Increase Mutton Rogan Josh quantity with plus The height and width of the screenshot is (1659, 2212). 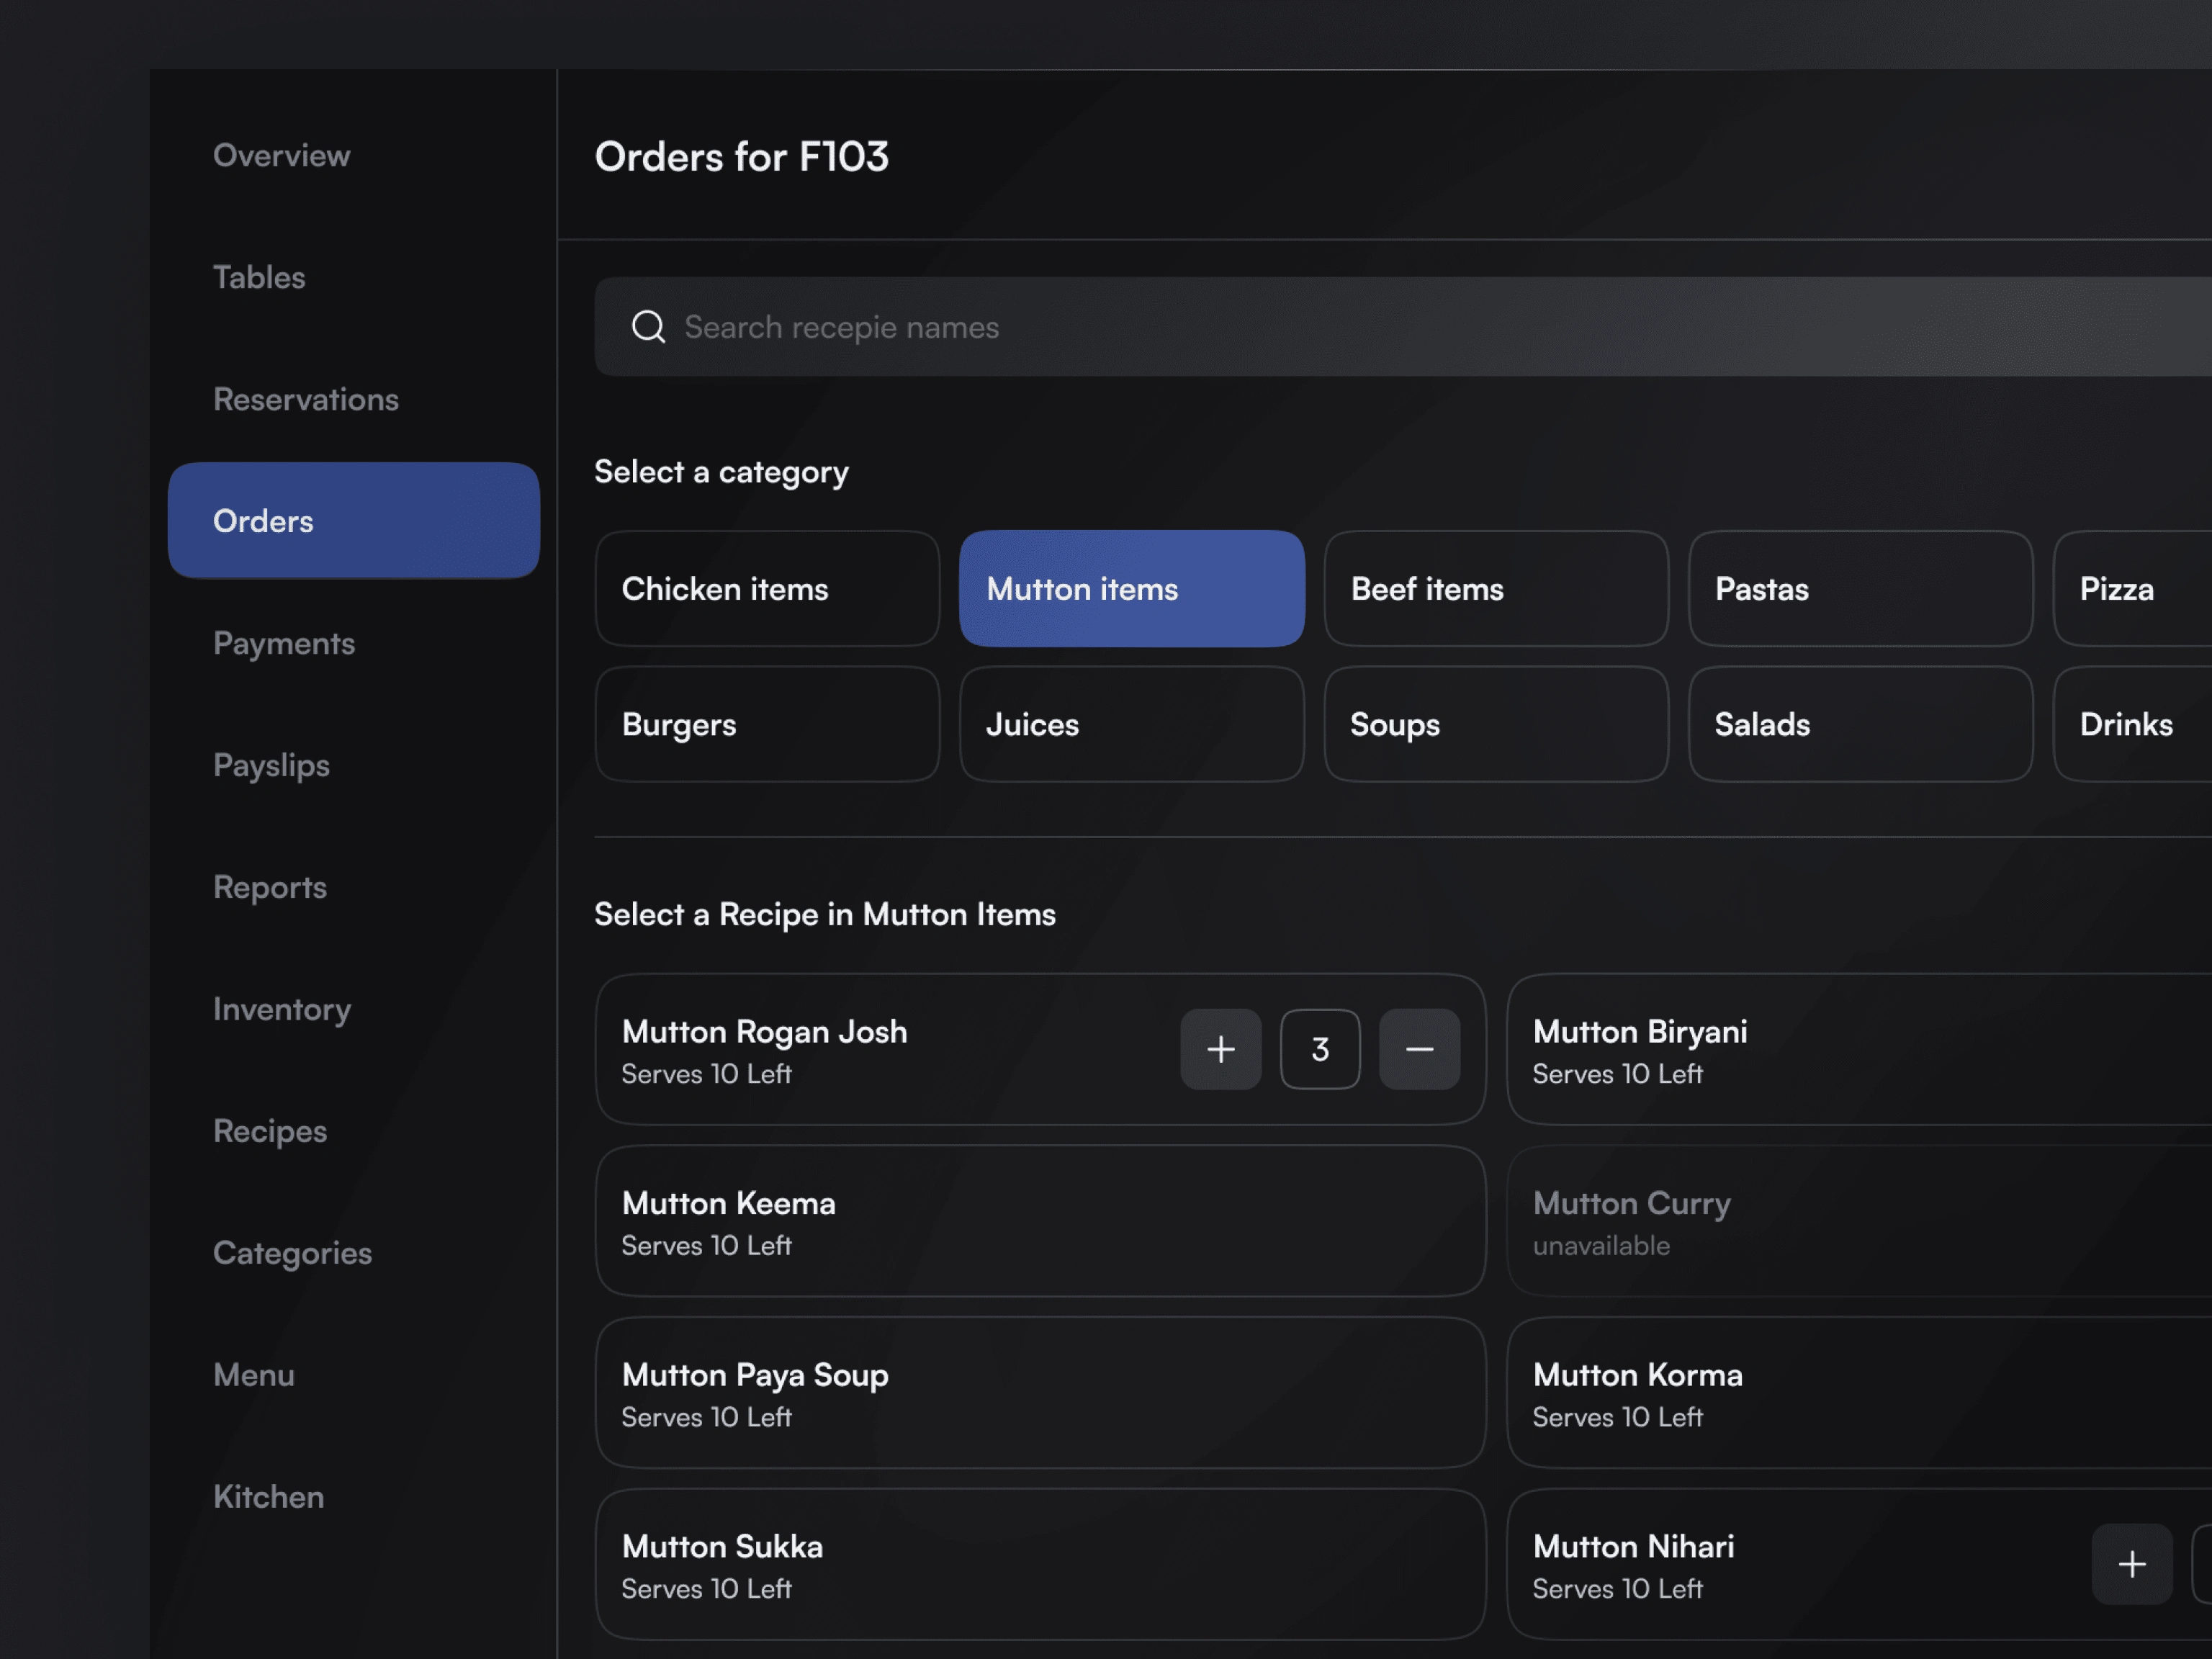(1220, 1049)
